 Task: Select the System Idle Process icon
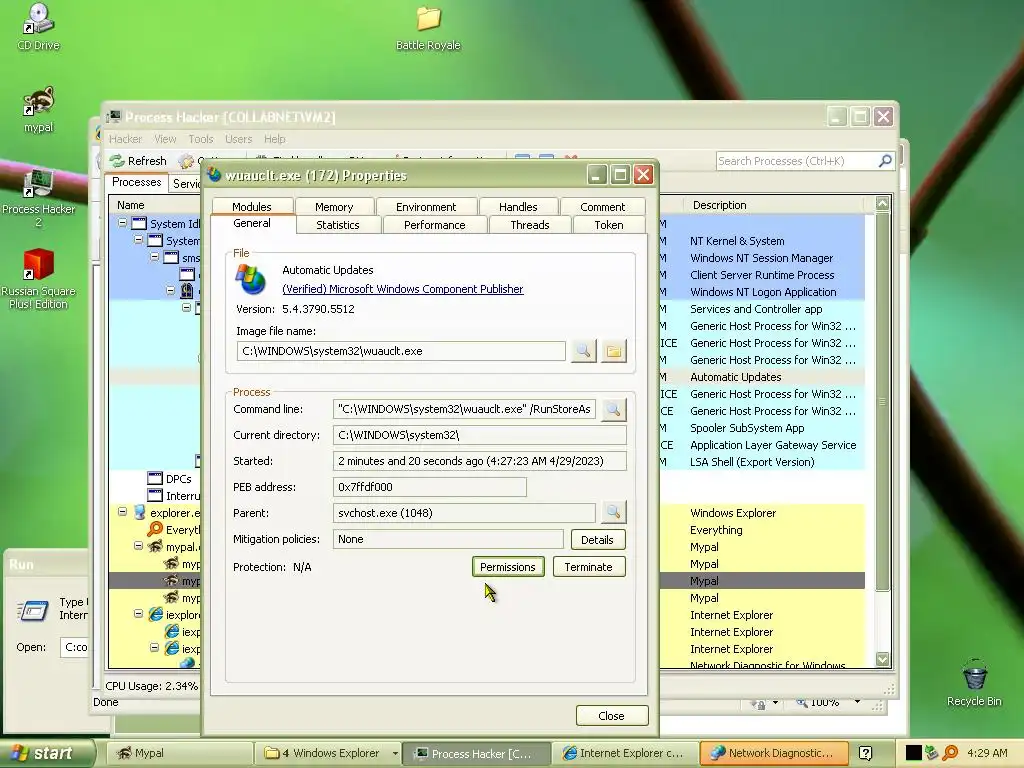tap(139, 223)
